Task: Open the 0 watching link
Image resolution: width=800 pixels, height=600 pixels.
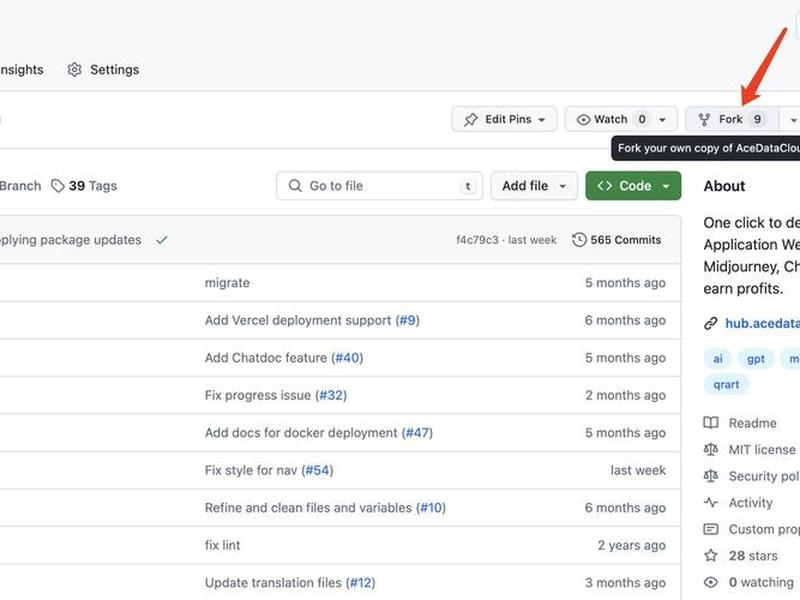Action: 761,582
